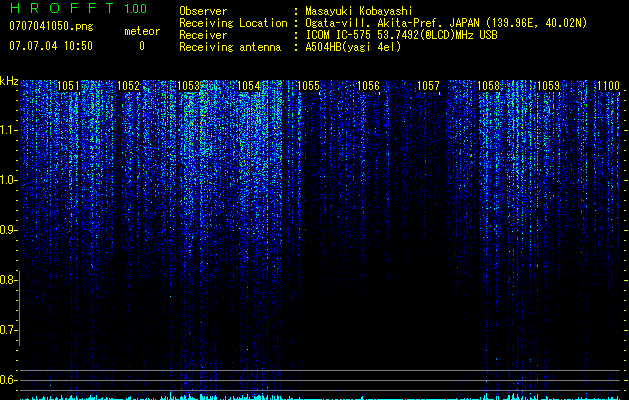Click the 1059 time marker

tap(548, 86)
